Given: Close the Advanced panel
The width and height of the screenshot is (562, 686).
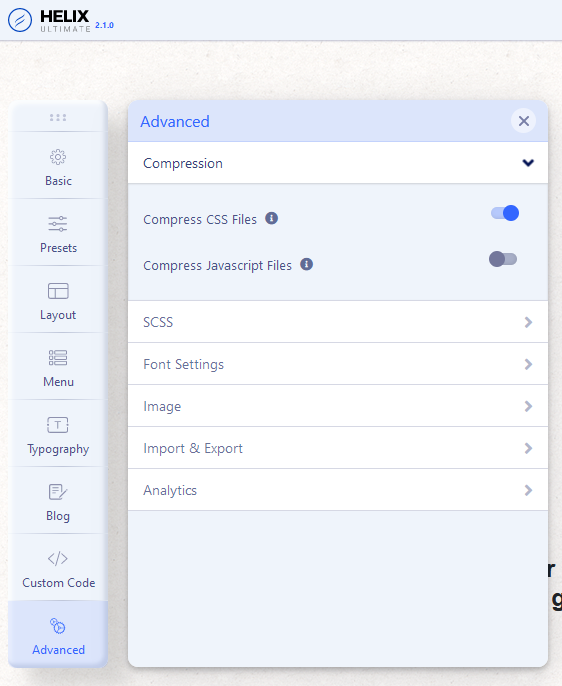Looking at the screenshot, I should click(x=524, y=121).
